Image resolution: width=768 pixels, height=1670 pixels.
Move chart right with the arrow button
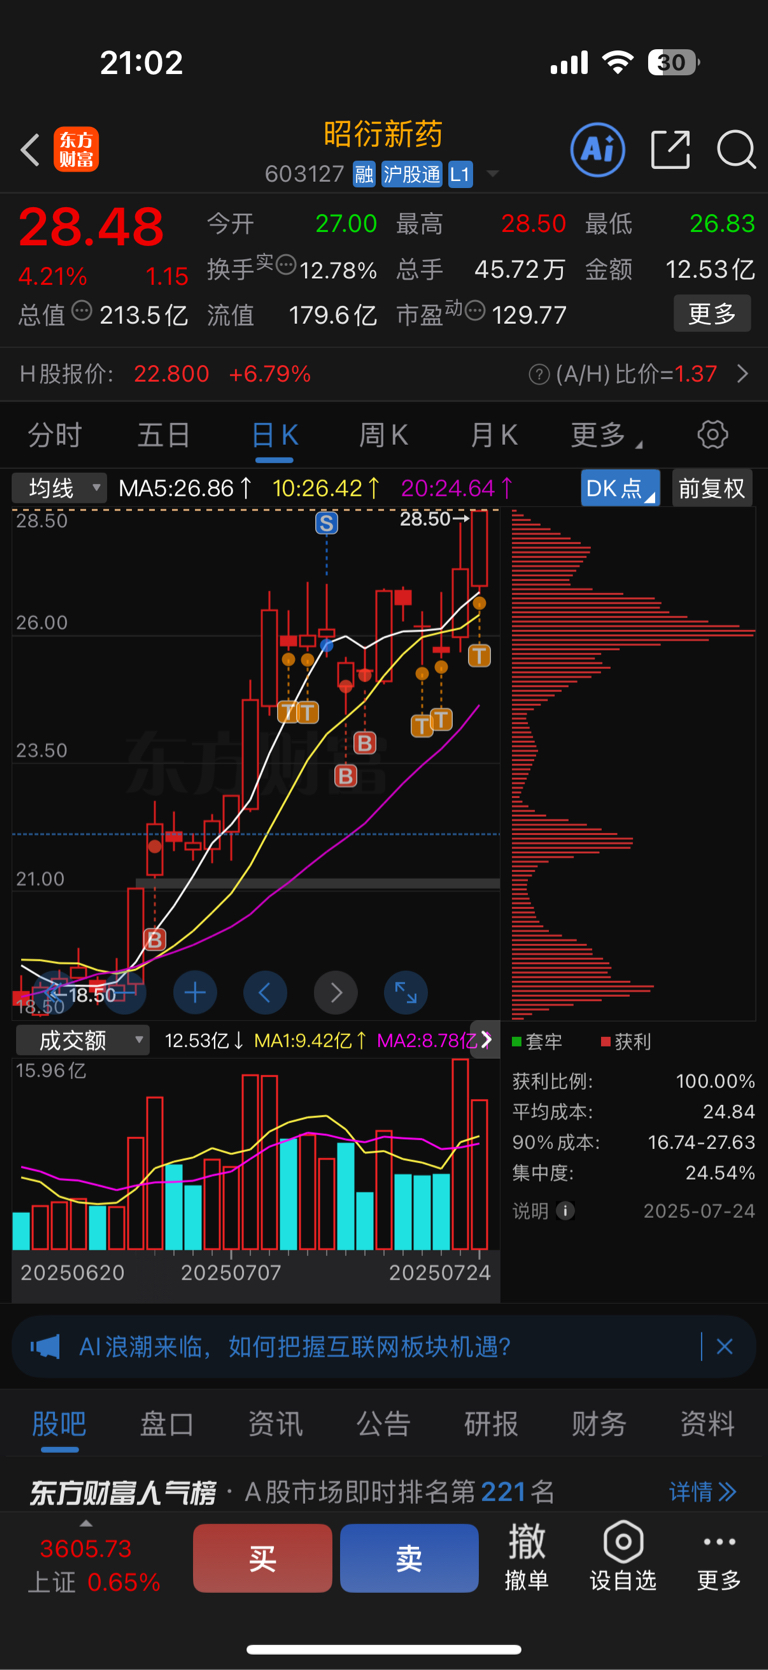point(336,992)
